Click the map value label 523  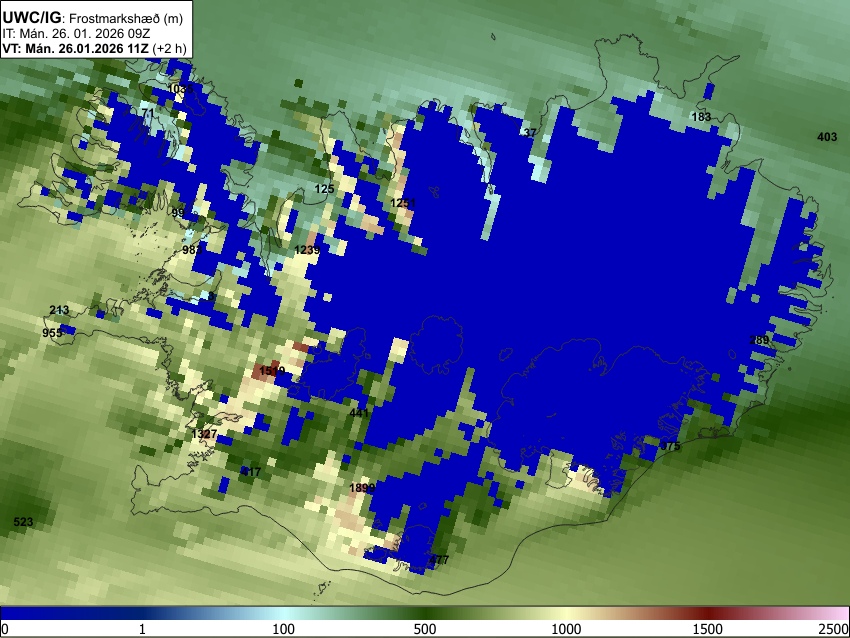tap(23, 522)
